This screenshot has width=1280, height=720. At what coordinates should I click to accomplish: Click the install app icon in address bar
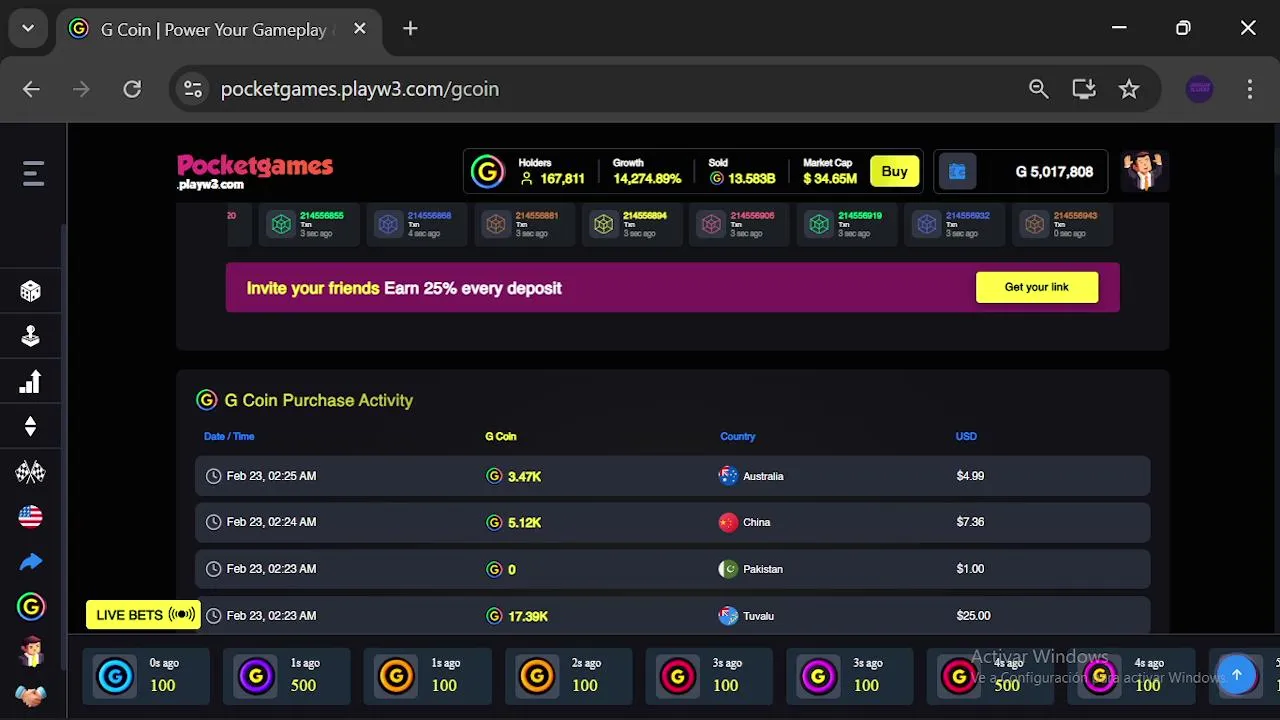pyautogui.click(x=1084, y=89)
